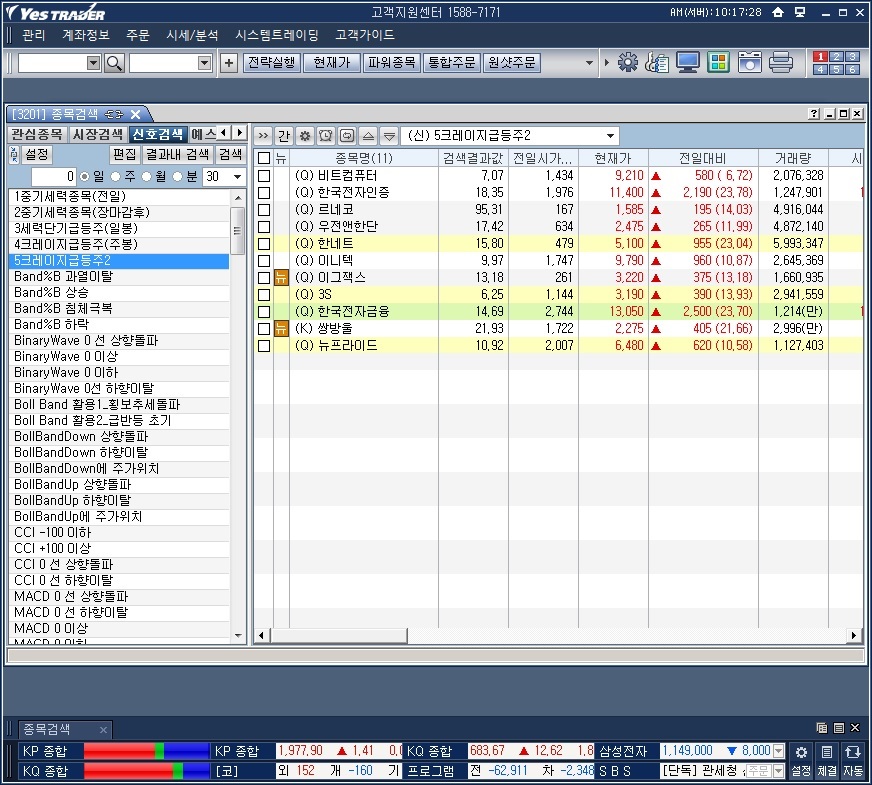The width and height of the screenshot is (872, 785).
Task: Switch to virtual screen 6
Action: 852,69
